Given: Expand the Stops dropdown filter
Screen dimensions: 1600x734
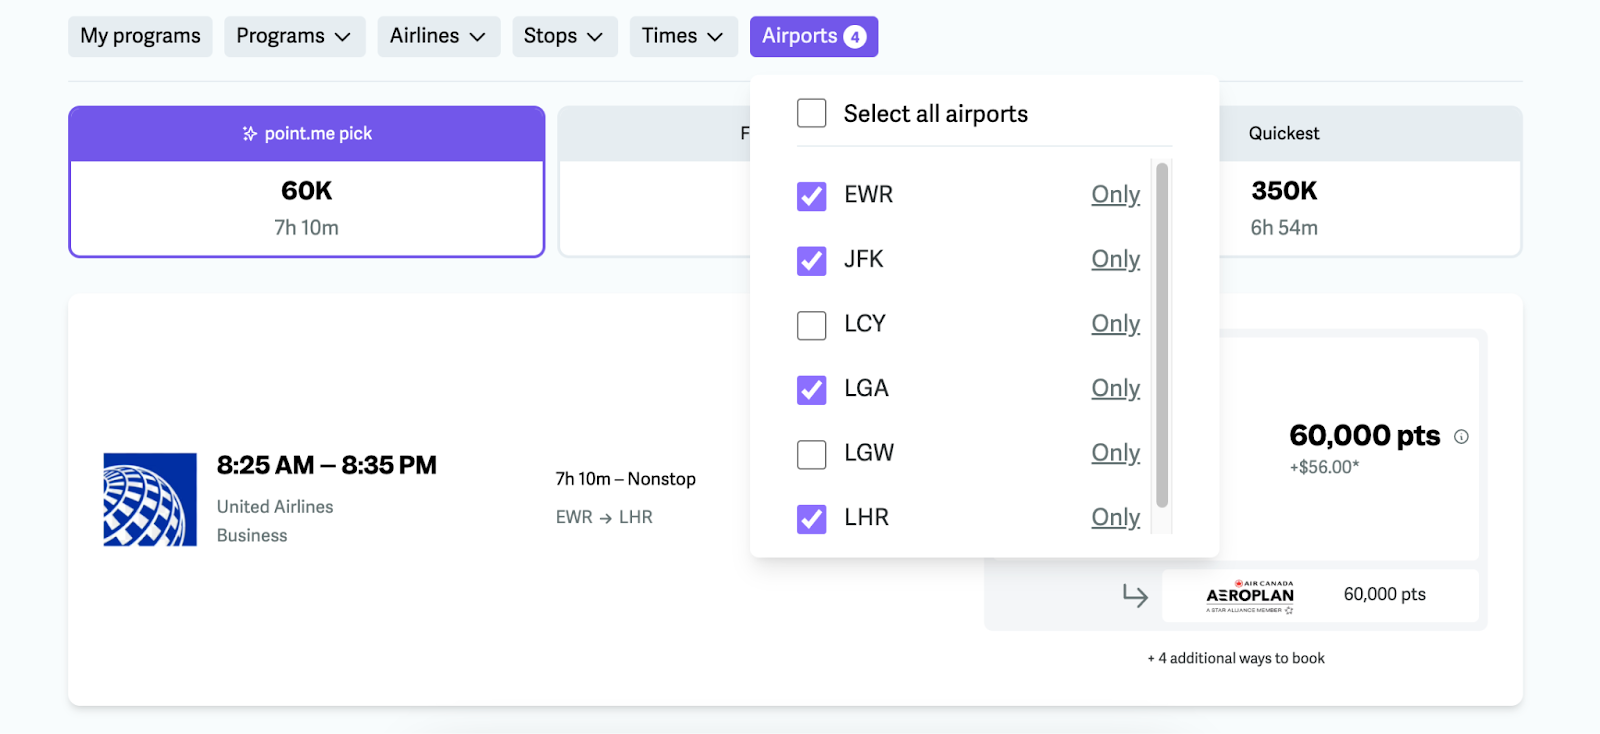Looking at the screenshot, I should pos(564,37).
